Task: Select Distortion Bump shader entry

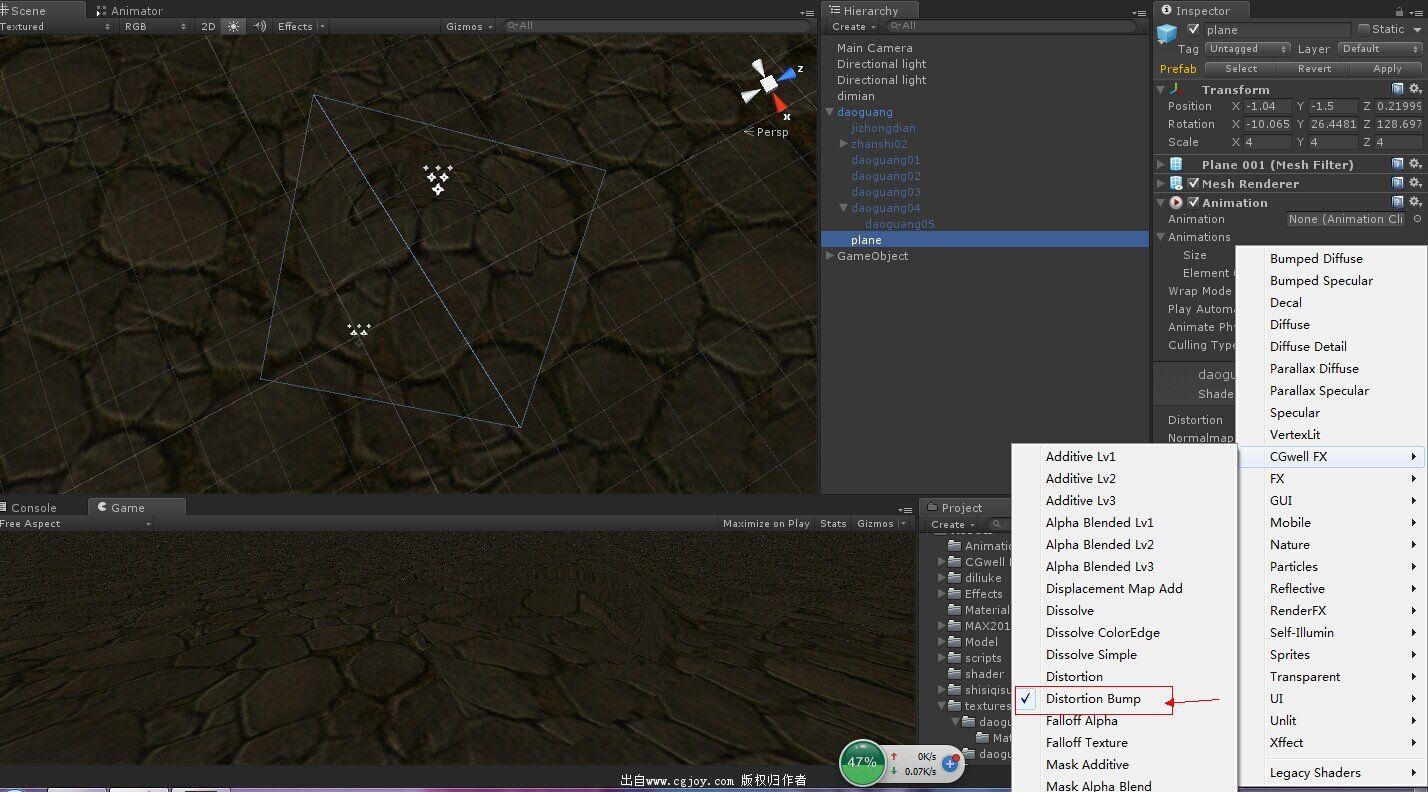Action: click(x=1093, y=698)
